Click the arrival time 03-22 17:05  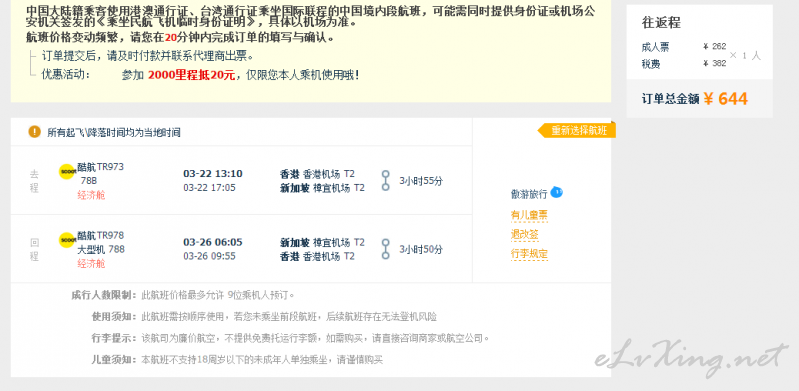[209, 188]
